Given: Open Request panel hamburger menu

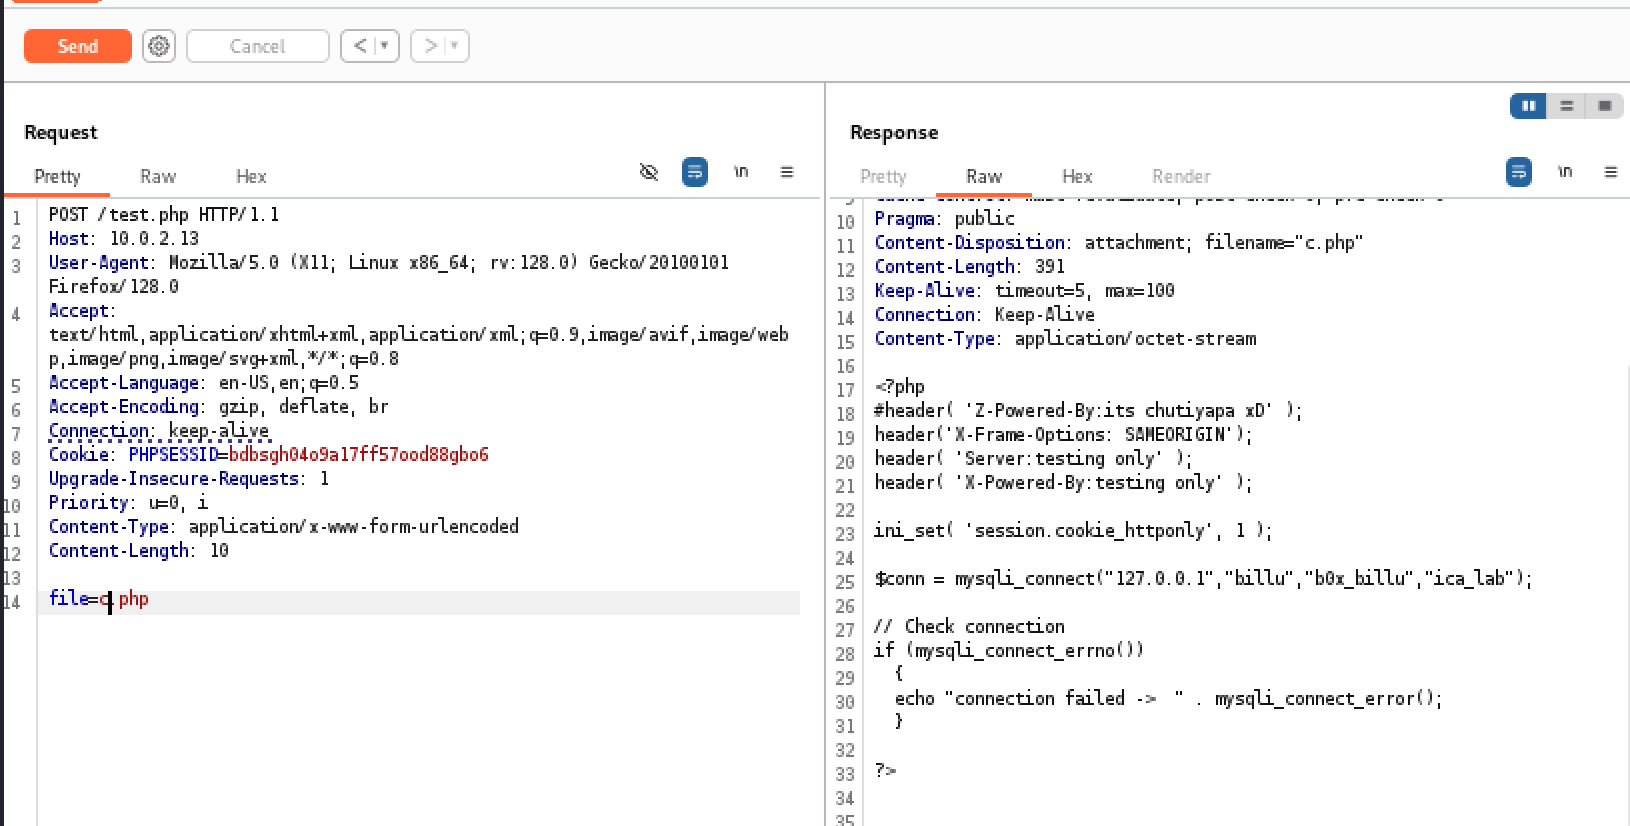Looking at the screenshot, I should point(787,172).
